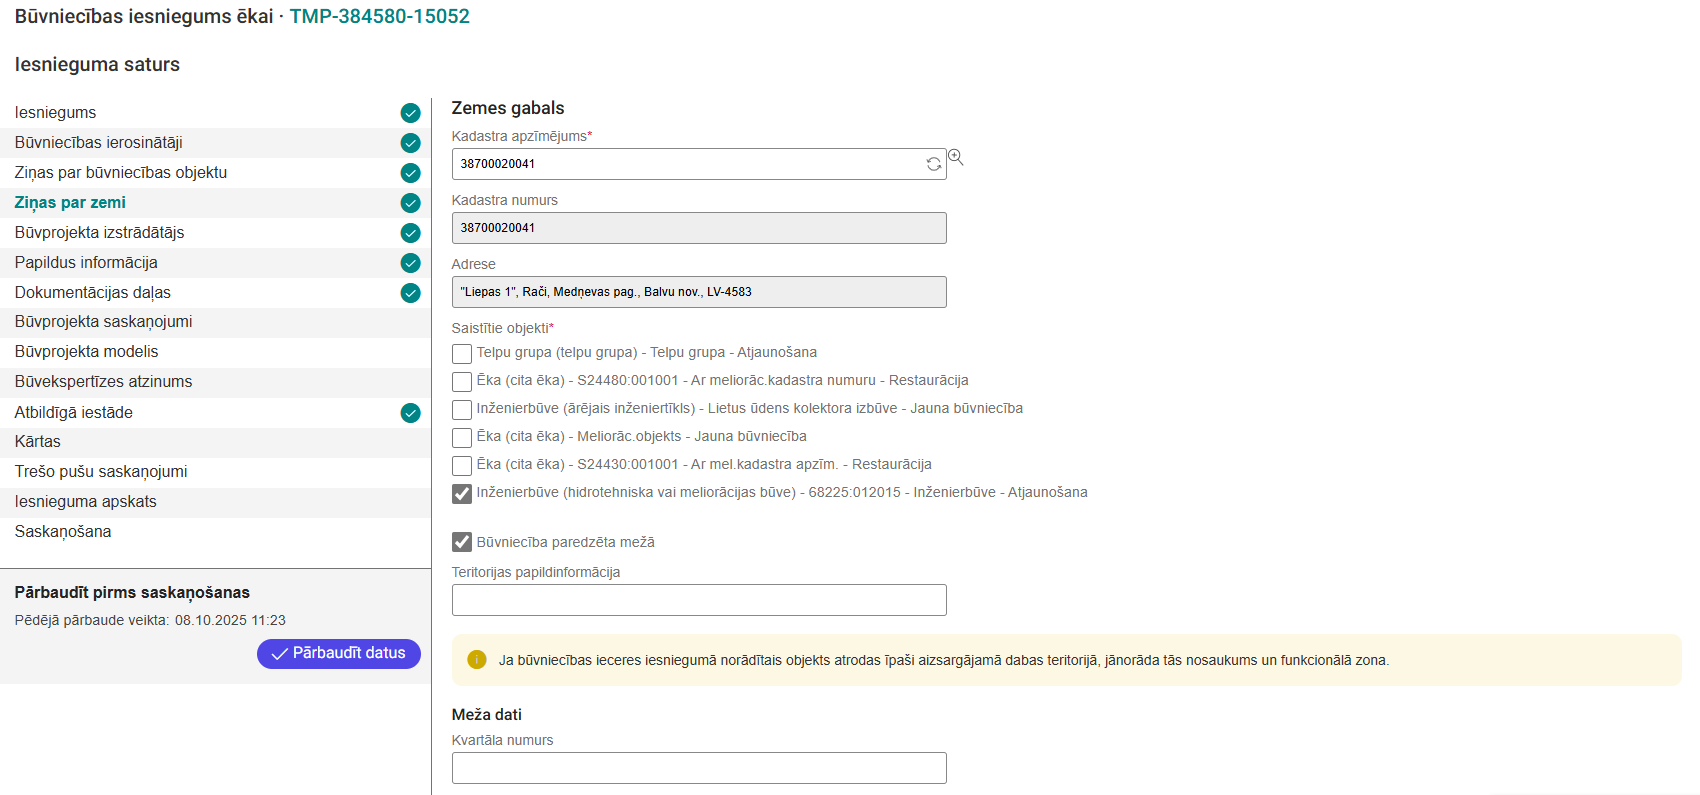Open application link TMP-384580-15052
This screenshot has height=795, width=1700.
379,17
